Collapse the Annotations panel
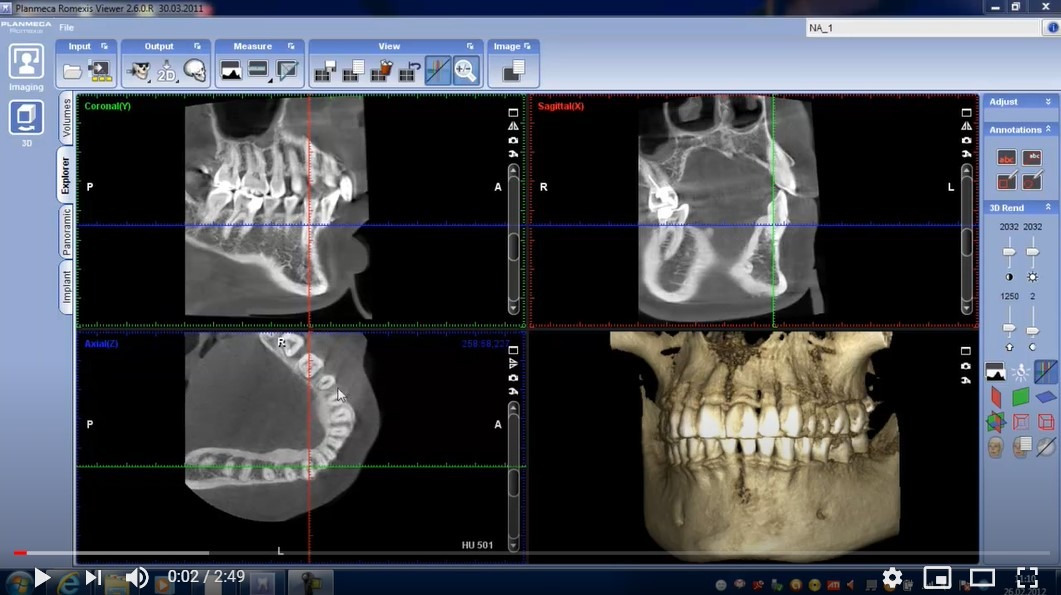Image resolution: width=1061 pixels, height=595 pixels. point(1048,130)
